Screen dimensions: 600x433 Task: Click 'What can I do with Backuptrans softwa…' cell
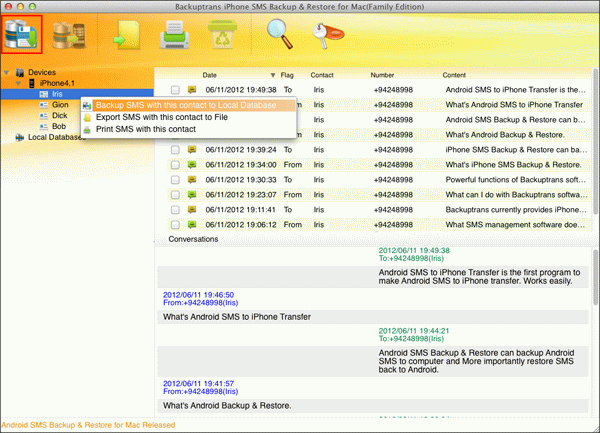516,195
